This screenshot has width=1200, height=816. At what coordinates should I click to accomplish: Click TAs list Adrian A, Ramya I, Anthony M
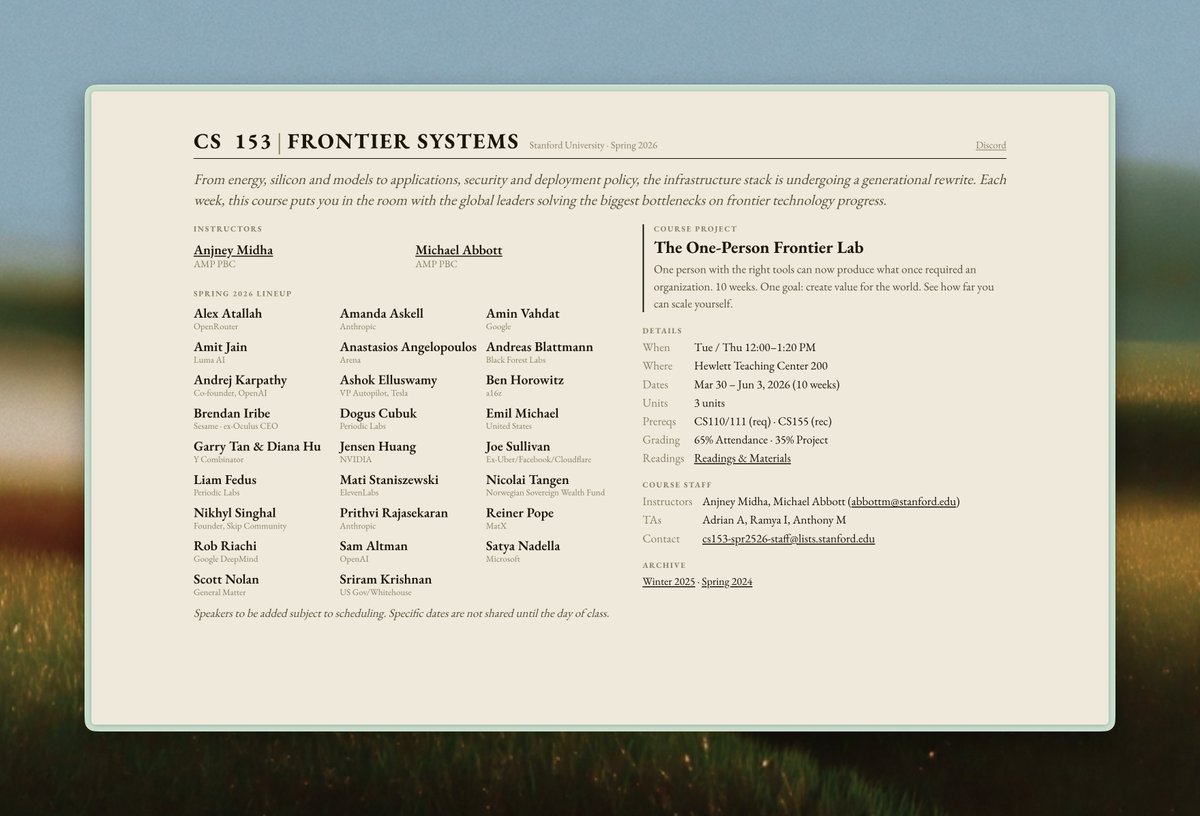[x=774, y=520]
